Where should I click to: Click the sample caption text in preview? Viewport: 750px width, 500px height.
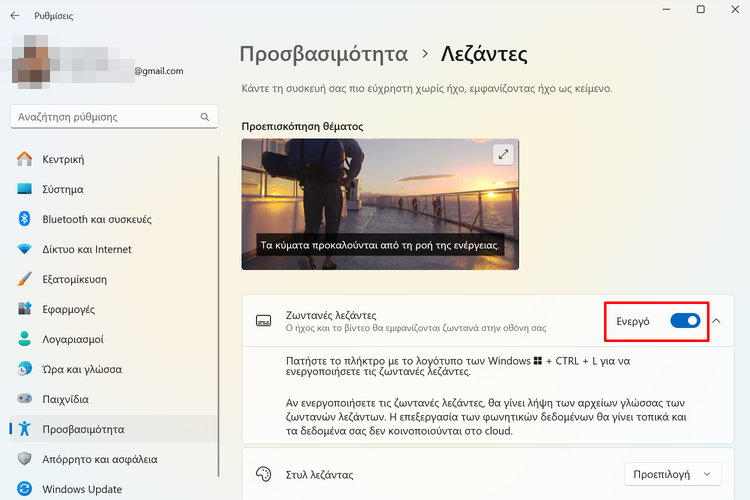click(380, 245)
